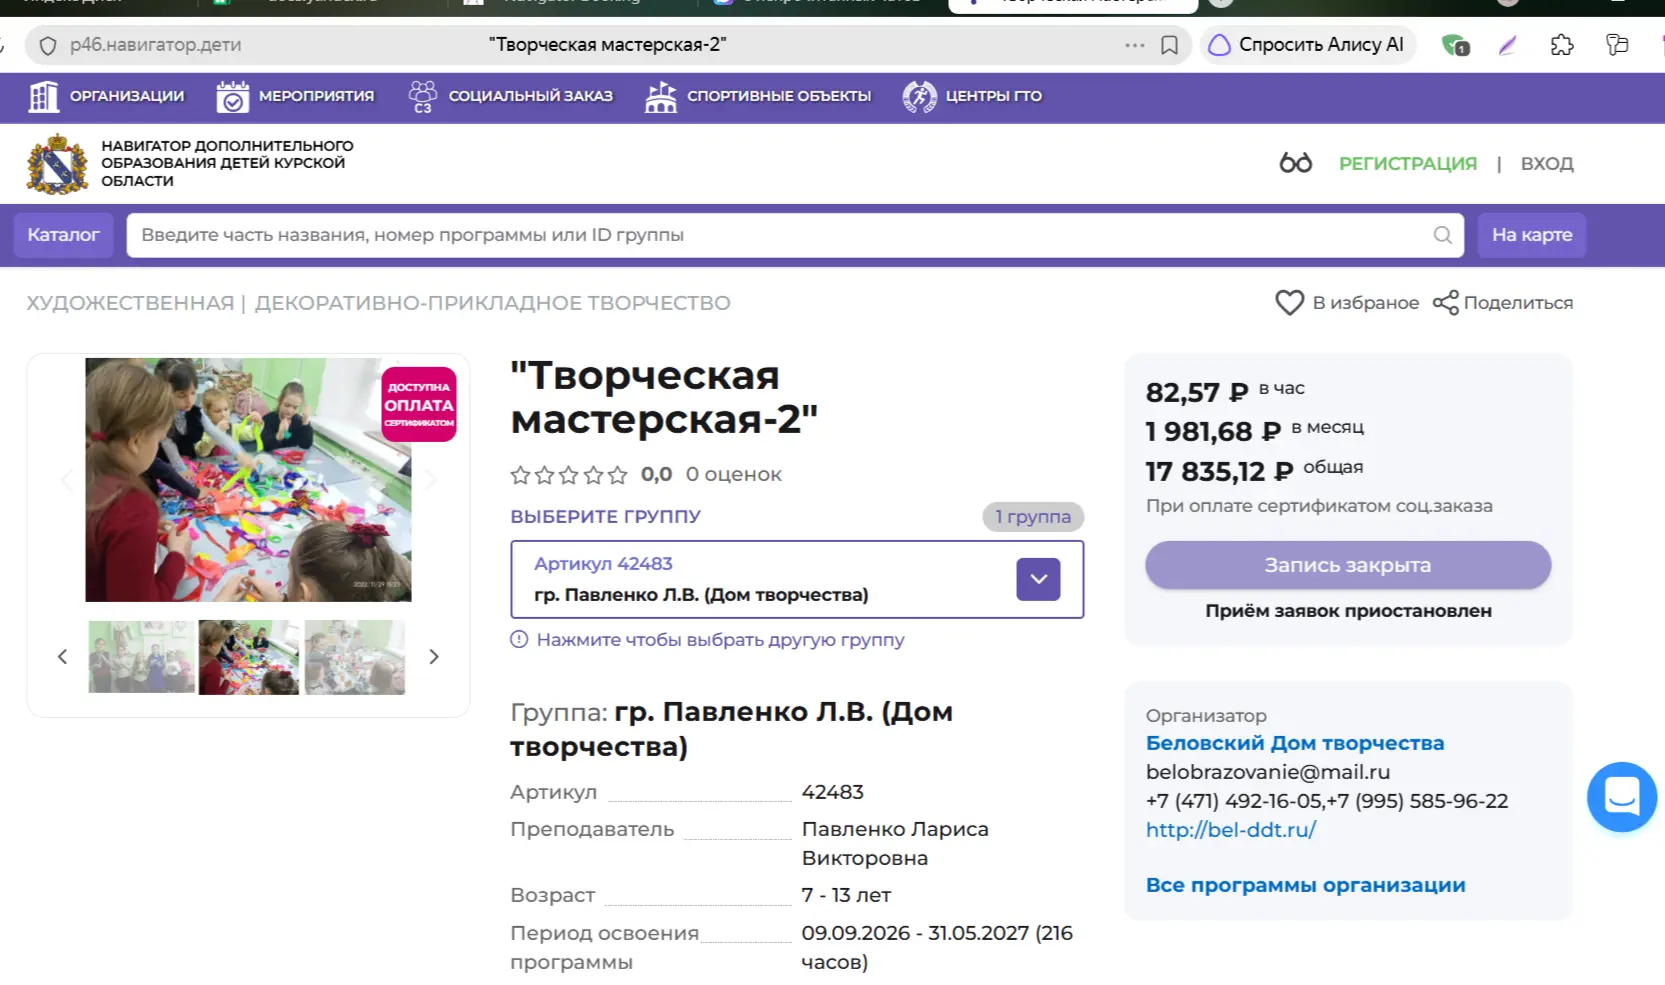
Task: Click Нажмите чтобы выбрать другую группу link
Action: pos(720,639)
